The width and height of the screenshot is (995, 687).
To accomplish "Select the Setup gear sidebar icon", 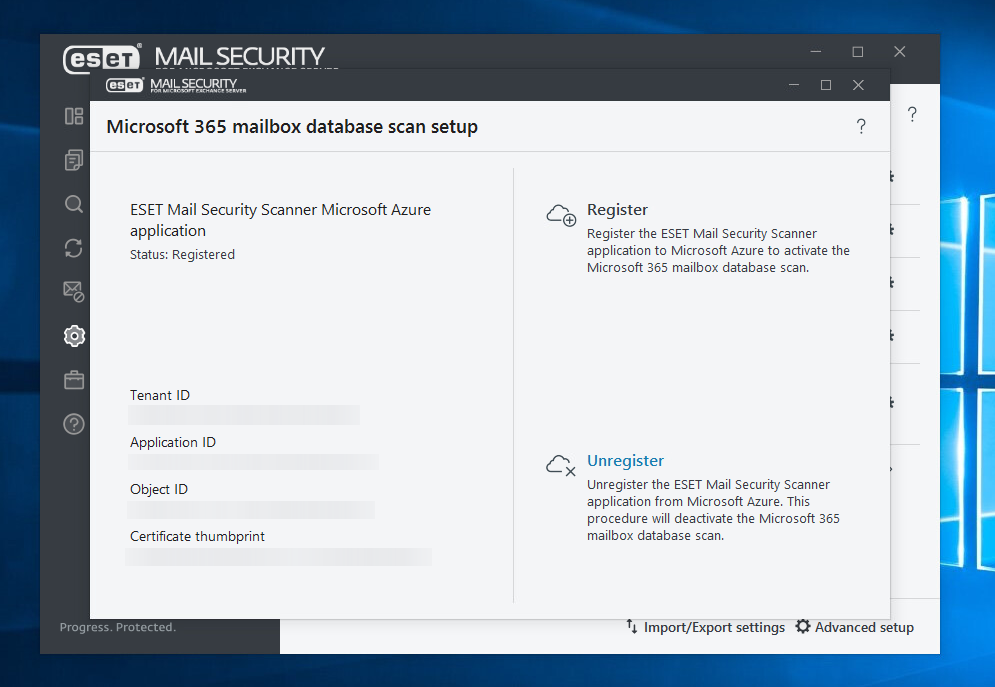I will click(74, 336).
